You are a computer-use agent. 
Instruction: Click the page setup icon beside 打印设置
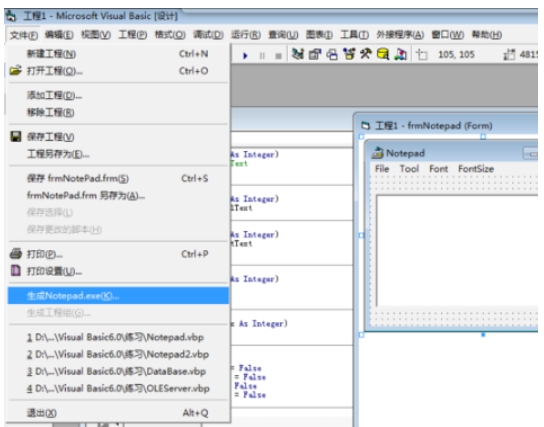[16, 271]
